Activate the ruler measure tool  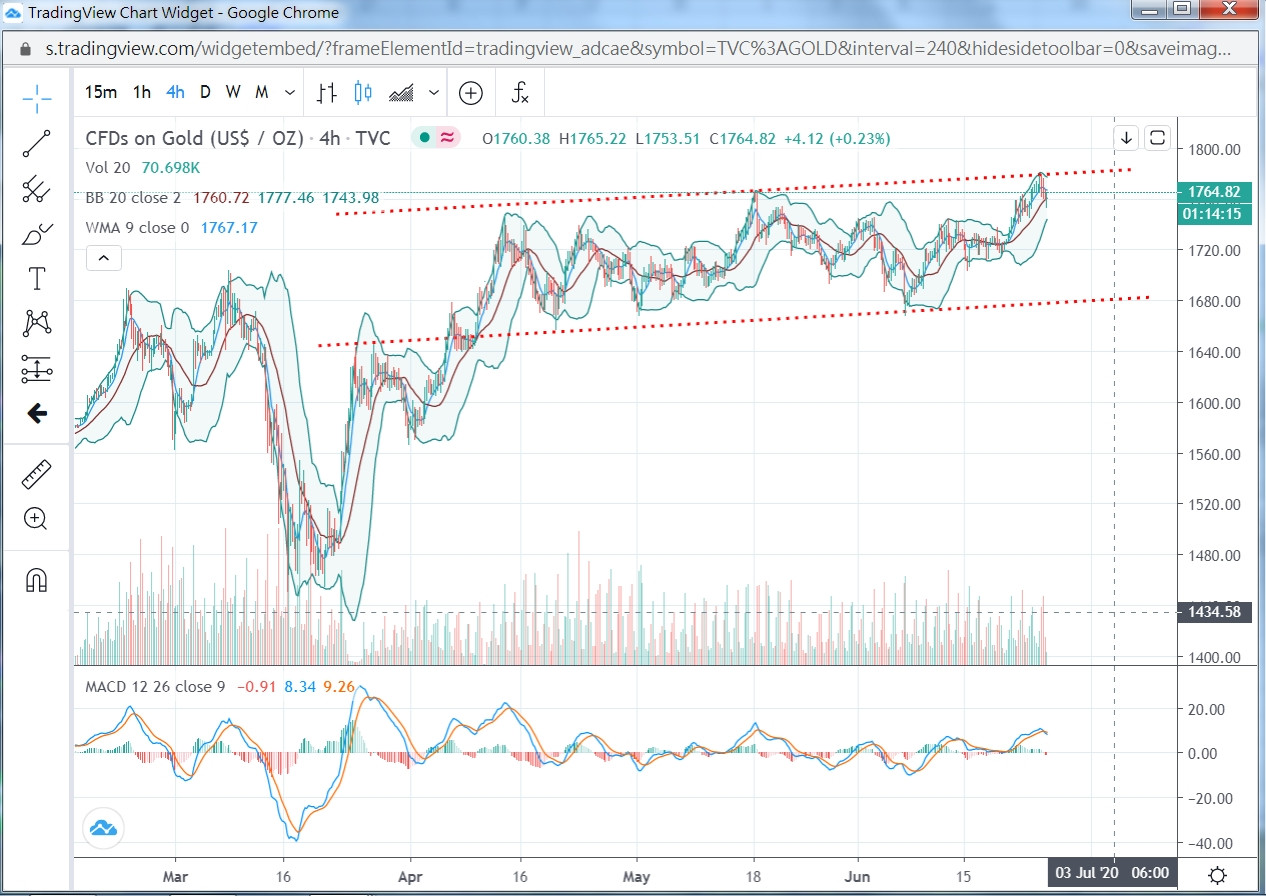(37, 474)
